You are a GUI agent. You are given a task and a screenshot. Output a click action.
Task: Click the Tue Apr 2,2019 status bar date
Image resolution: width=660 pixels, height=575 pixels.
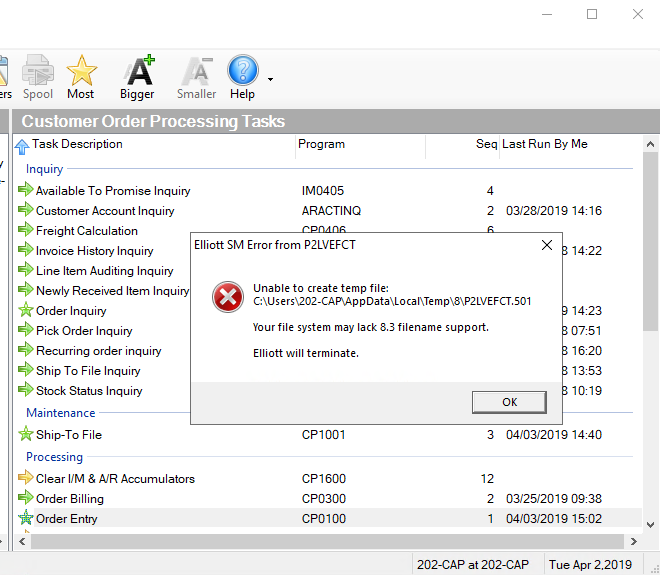pyautogui.click(x=591, y=564)
